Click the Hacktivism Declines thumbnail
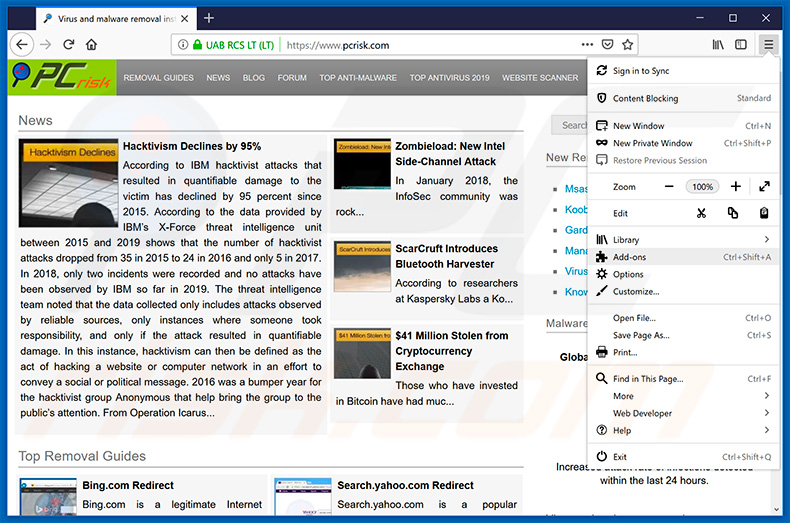 69,183
